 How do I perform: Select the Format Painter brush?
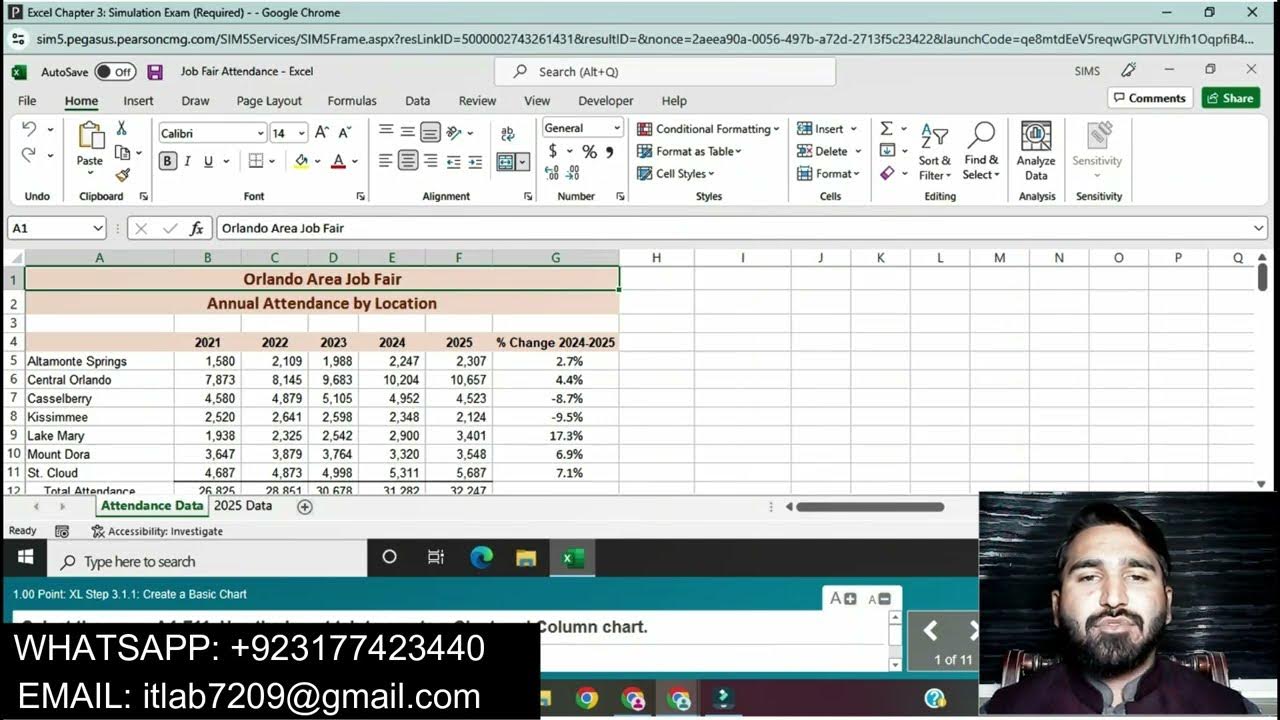pos(122,175)
